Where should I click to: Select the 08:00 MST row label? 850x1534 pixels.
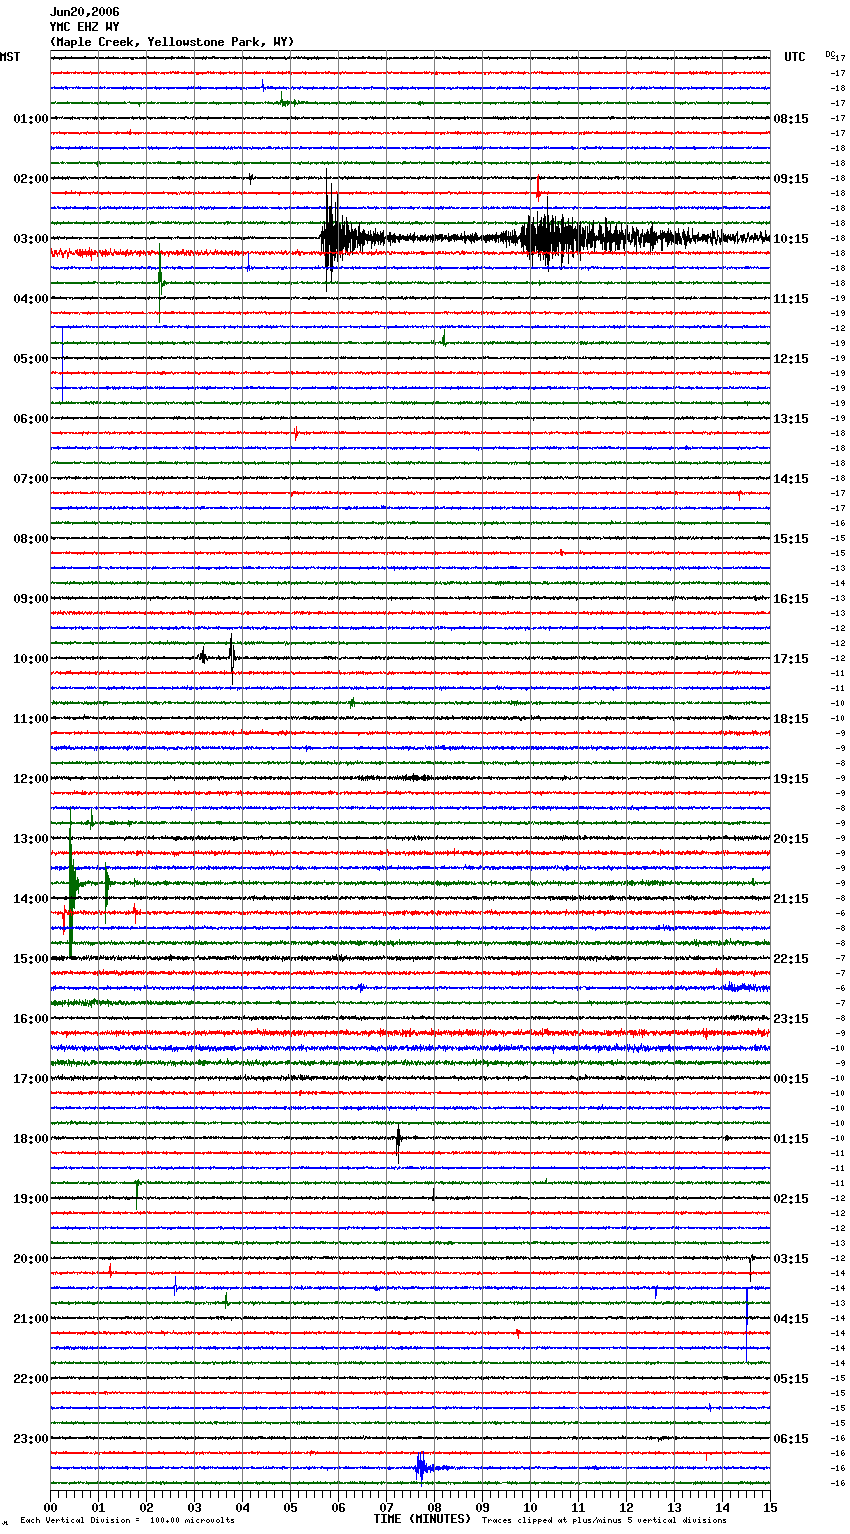[31, 539]
